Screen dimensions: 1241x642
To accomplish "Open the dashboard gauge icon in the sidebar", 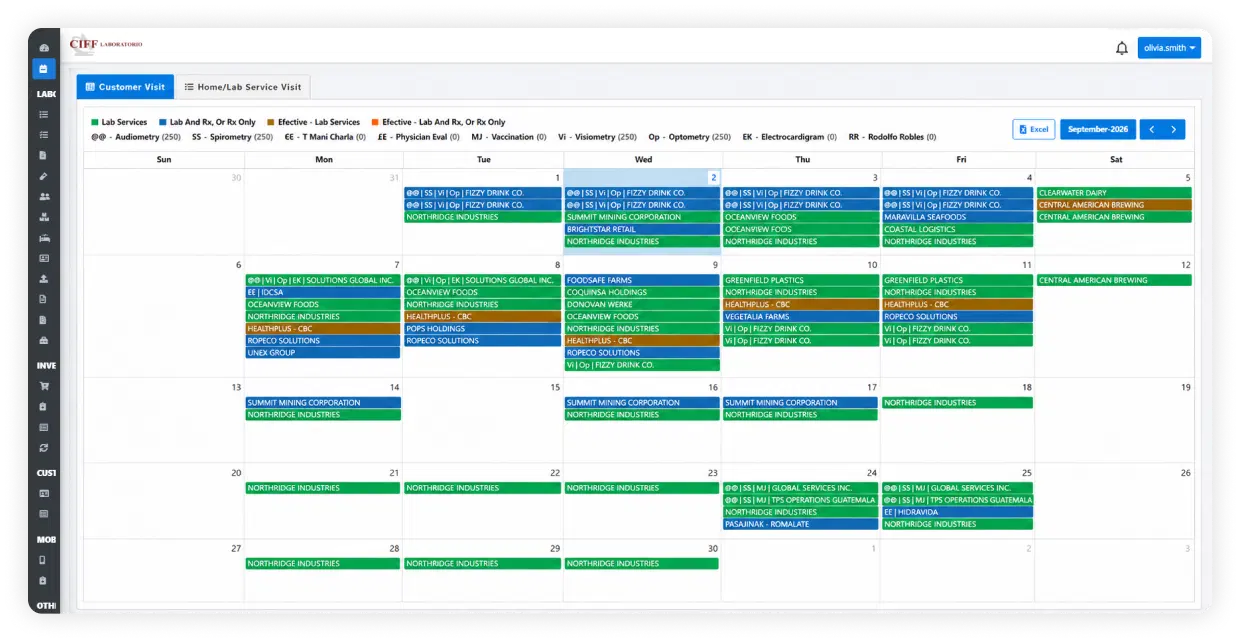I will [x=43, y=48].
